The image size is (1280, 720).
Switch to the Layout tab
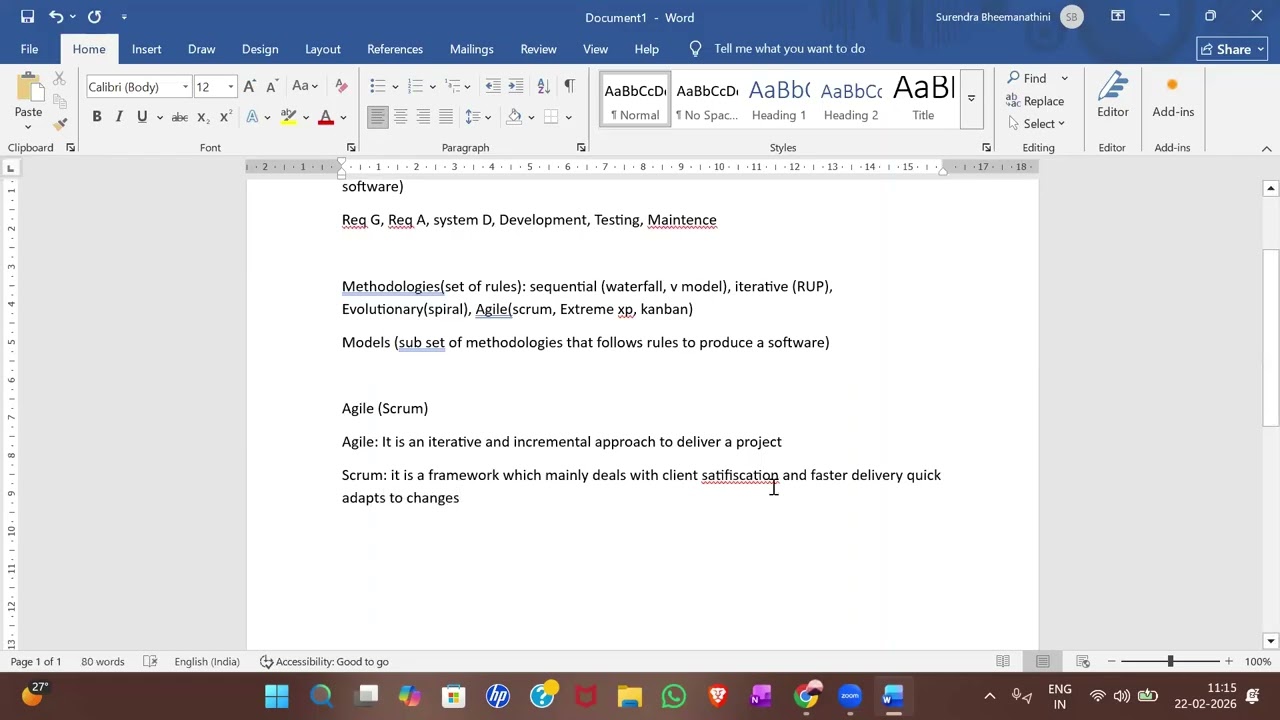coord(323,49)
